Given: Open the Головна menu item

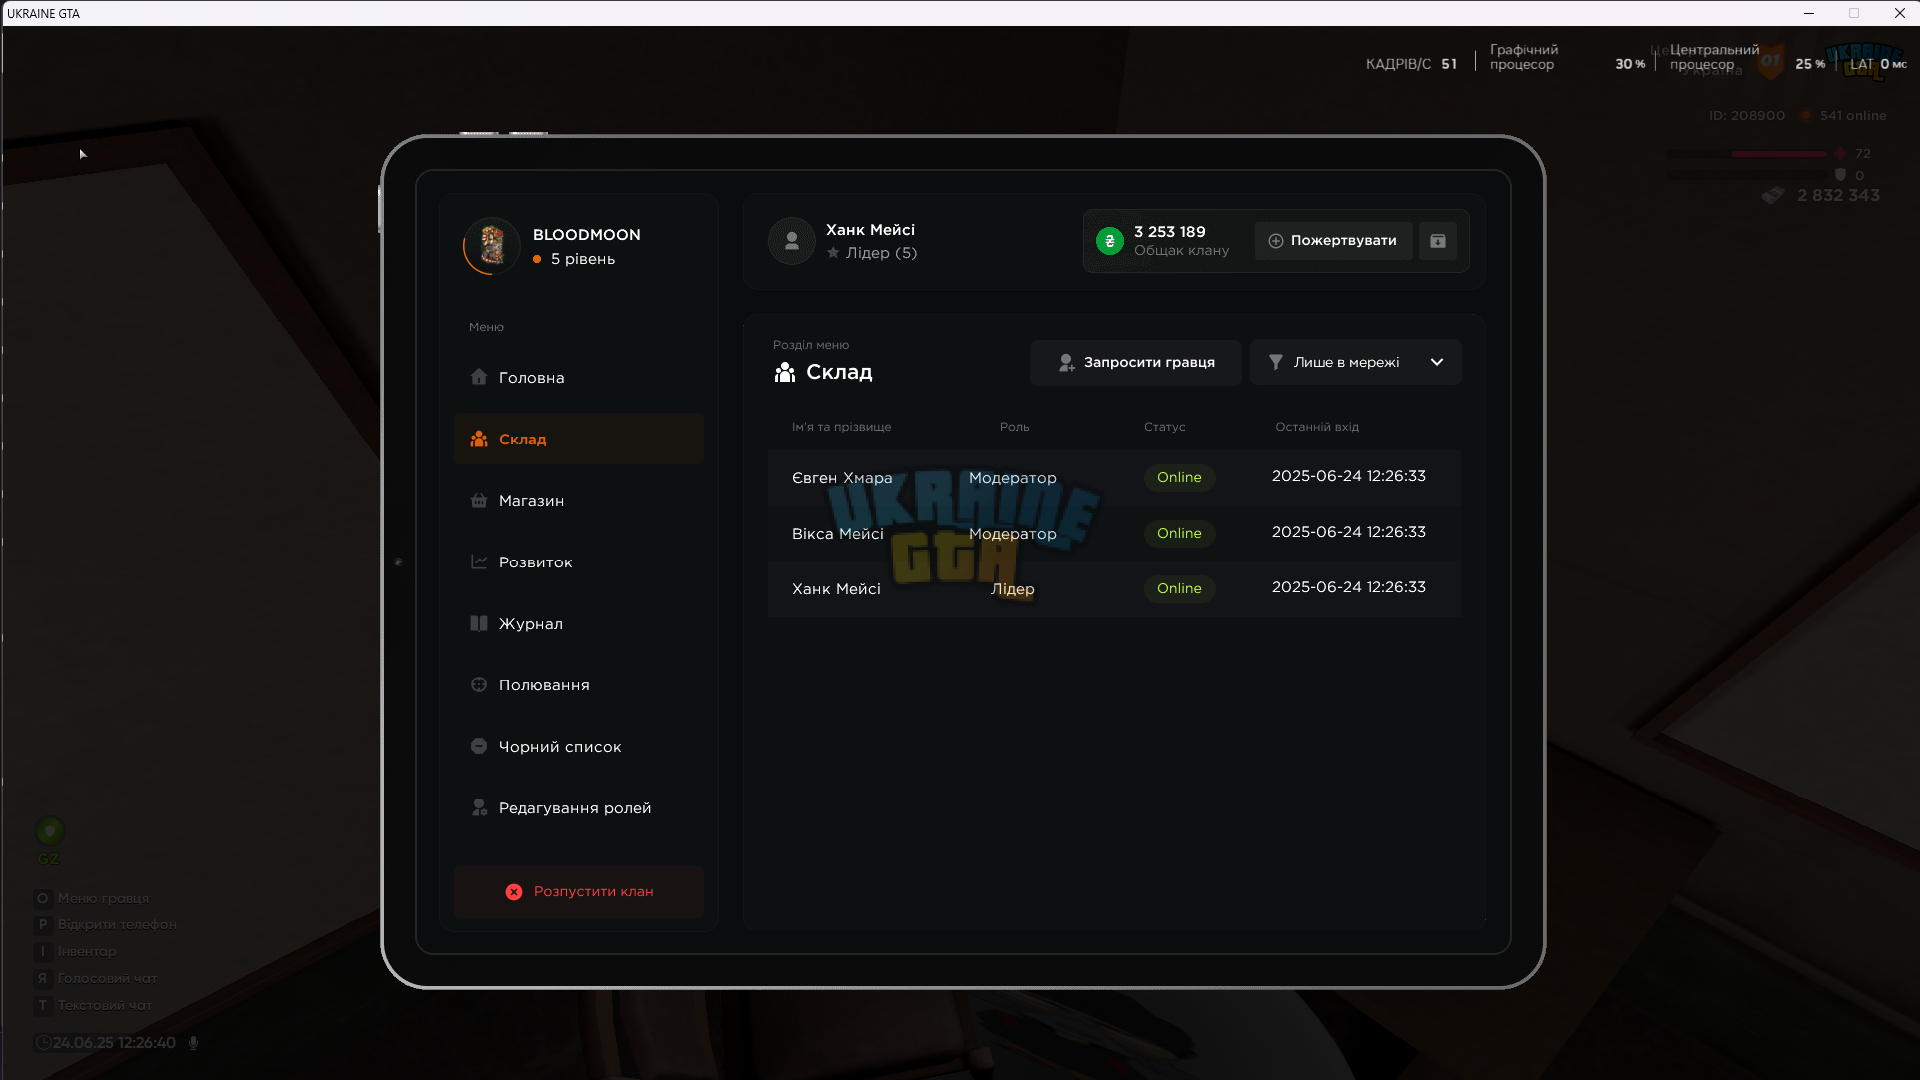Looking at the screenshot, I should pos(579,377).
